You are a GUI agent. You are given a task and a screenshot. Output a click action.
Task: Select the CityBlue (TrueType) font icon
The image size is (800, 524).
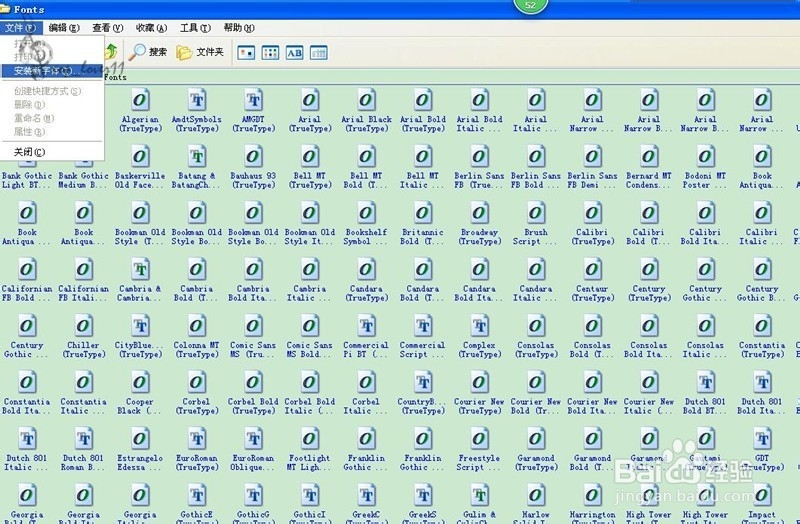pyautogui.click(x=140, y=326)
